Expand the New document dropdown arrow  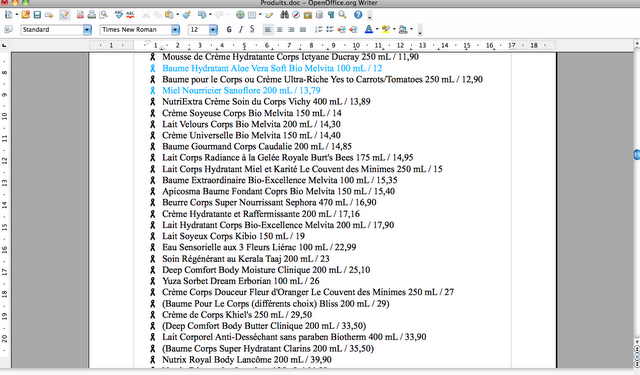pos(17,15)
